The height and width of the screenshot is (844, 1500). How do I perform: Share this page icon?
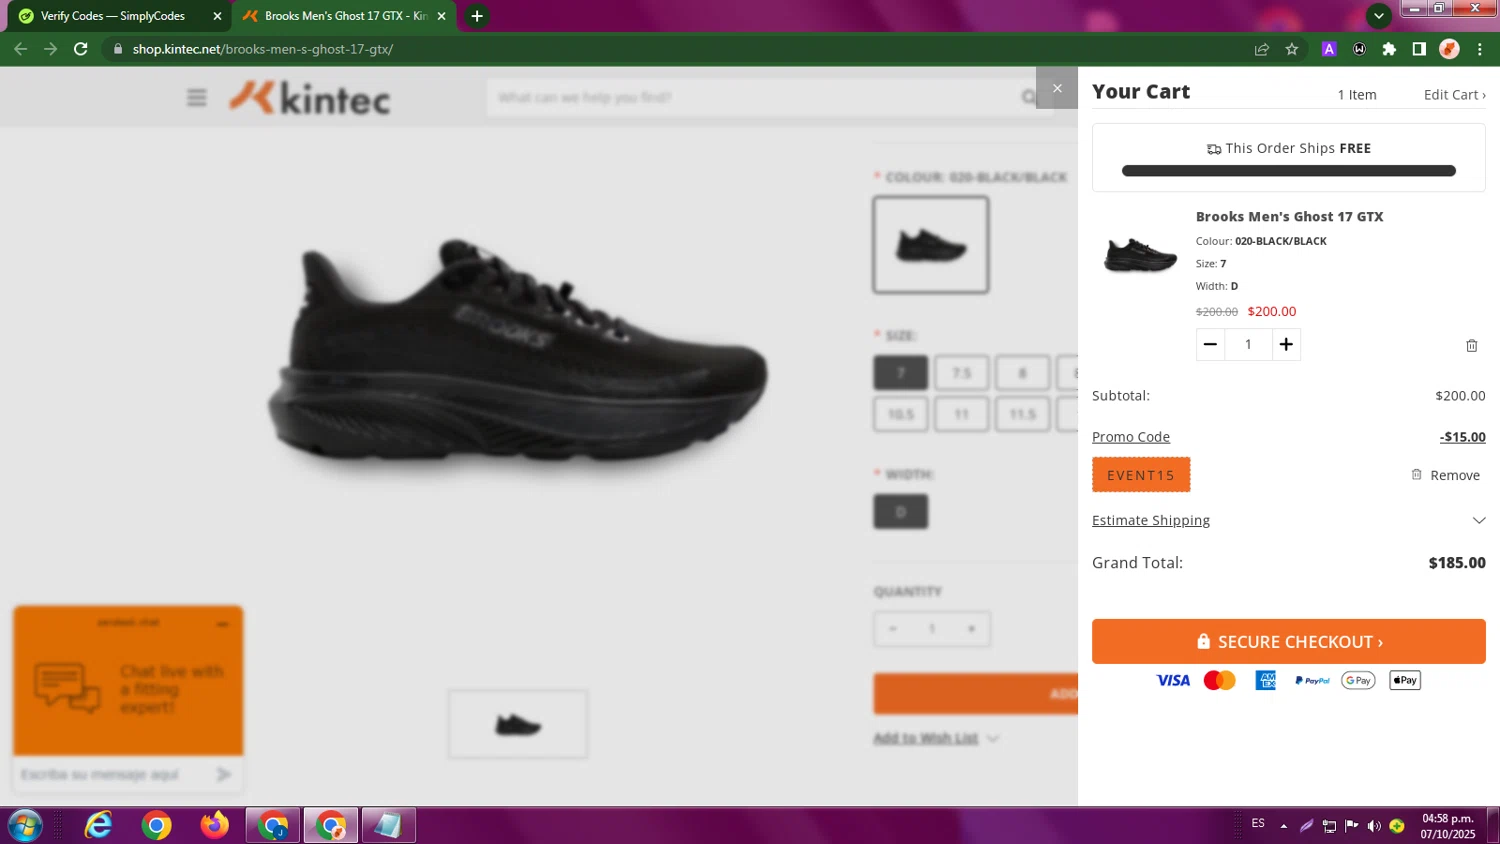pyautogui.click(x=1262, y=49)
